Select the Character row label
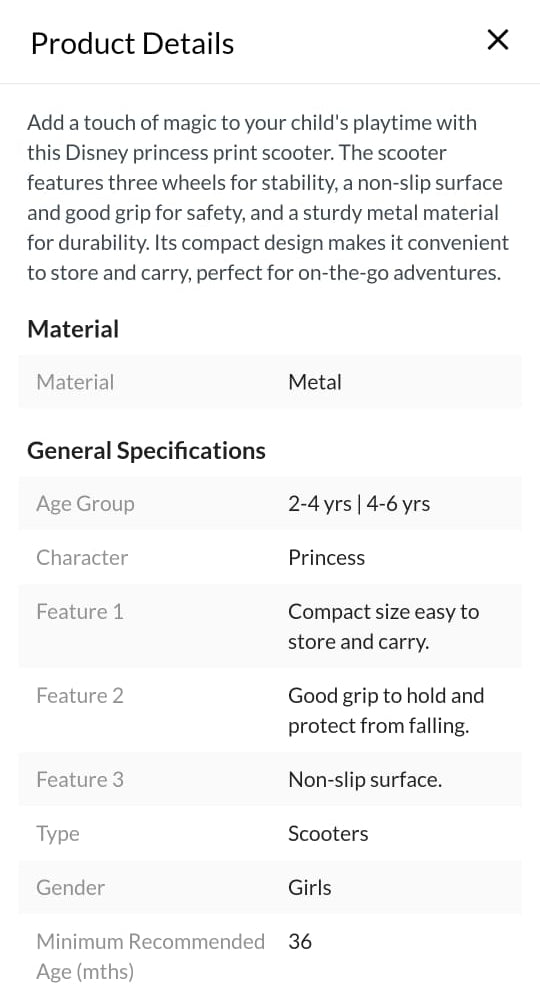The height and width of the screenshot is (995, 540). [82, 557]
